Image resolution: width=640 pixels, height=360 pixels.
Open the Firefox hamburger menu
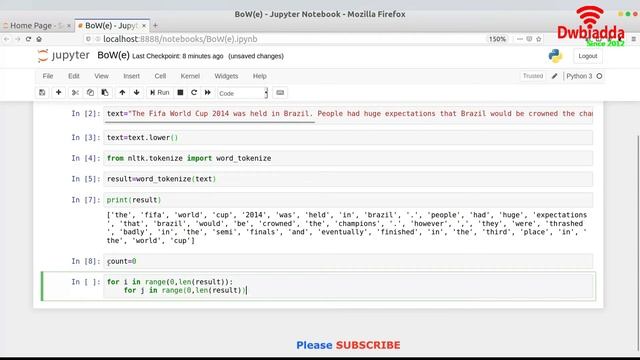(633, 39)
